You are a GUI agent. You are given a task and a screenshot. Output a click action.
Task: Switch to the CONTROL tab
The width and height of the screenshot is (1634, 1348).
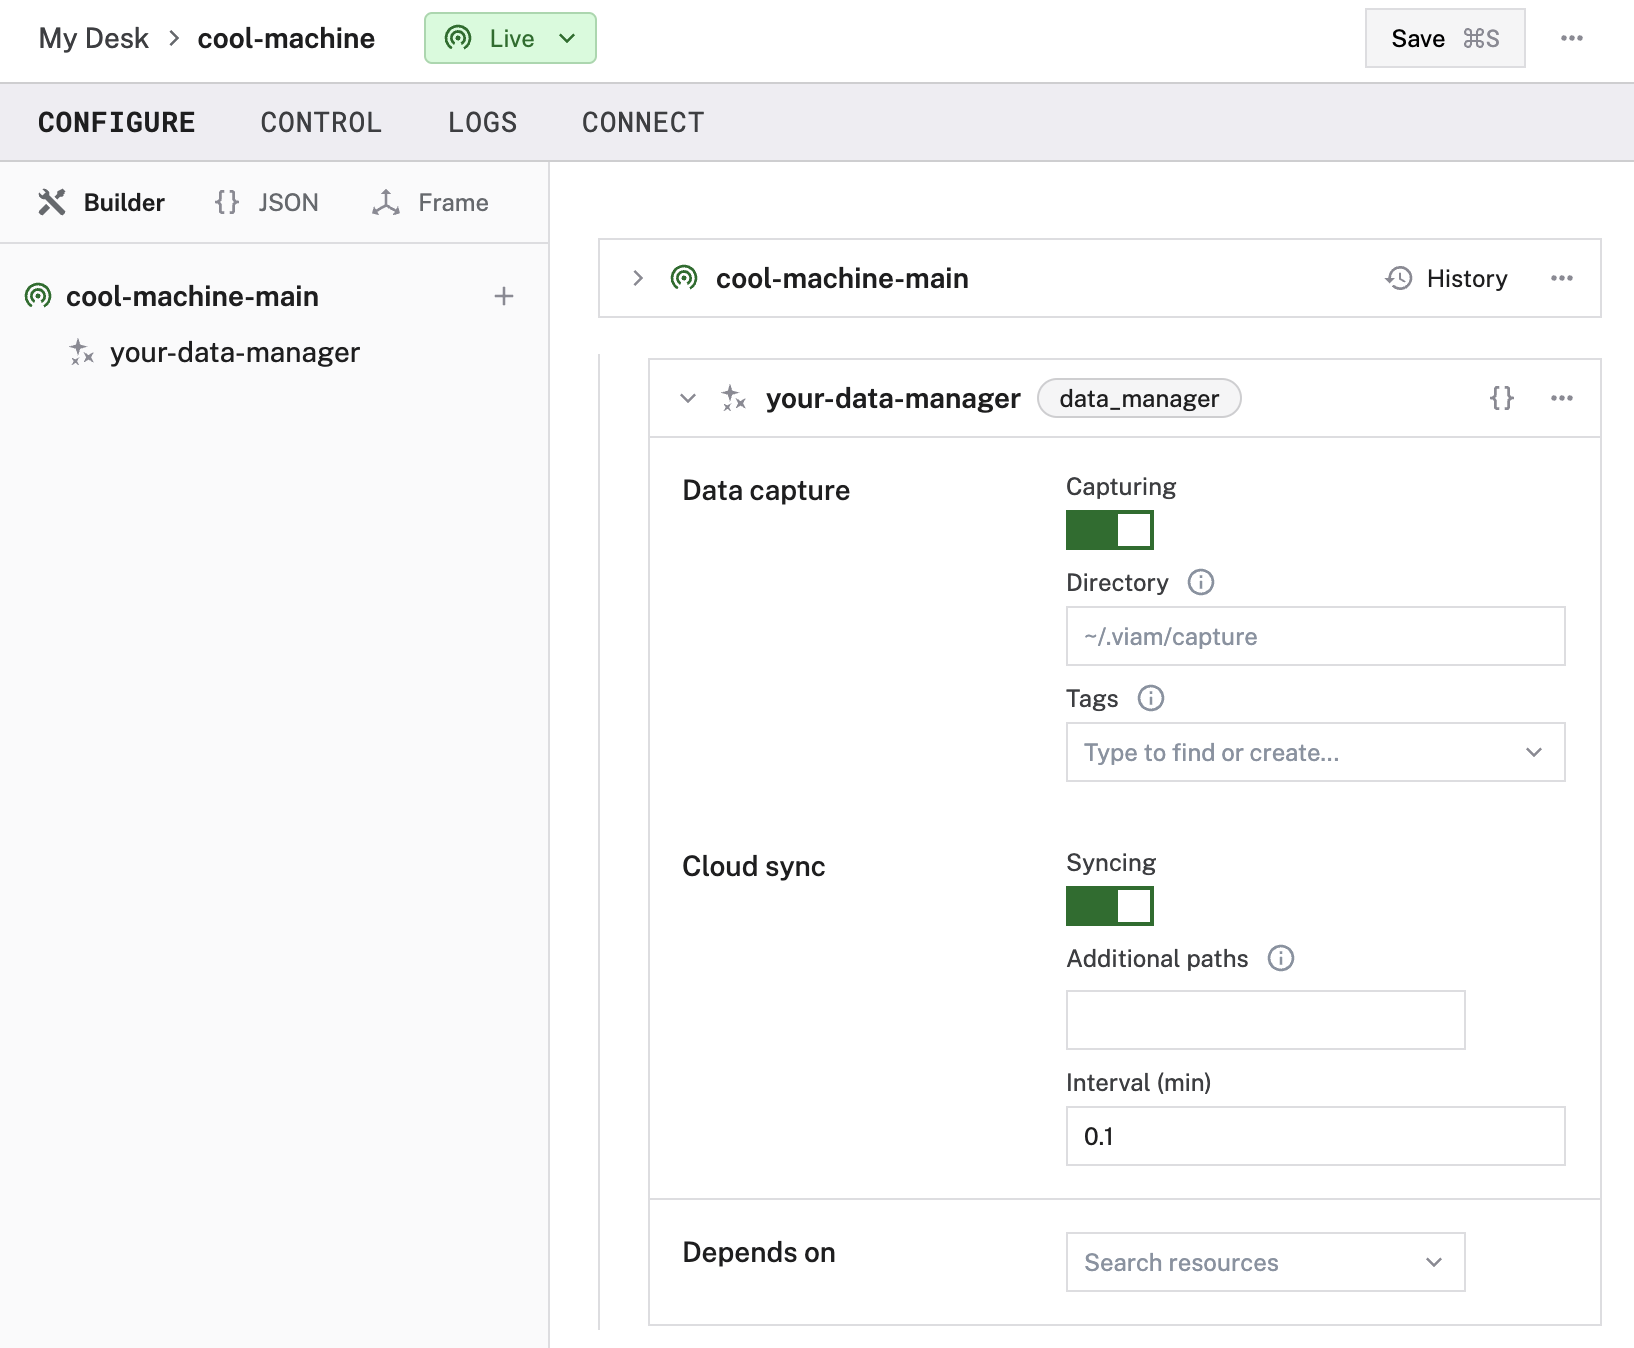click(321, 122)
